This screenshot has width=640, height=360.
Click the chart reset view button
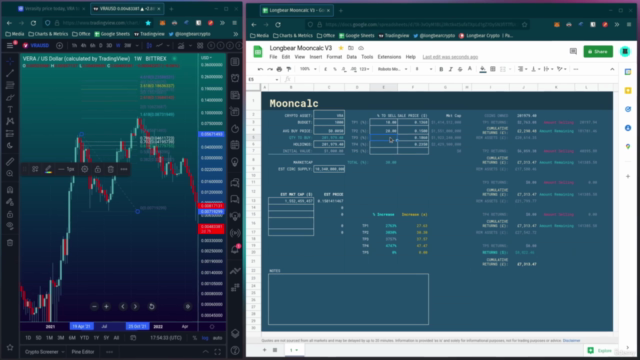tap(151, 307)
